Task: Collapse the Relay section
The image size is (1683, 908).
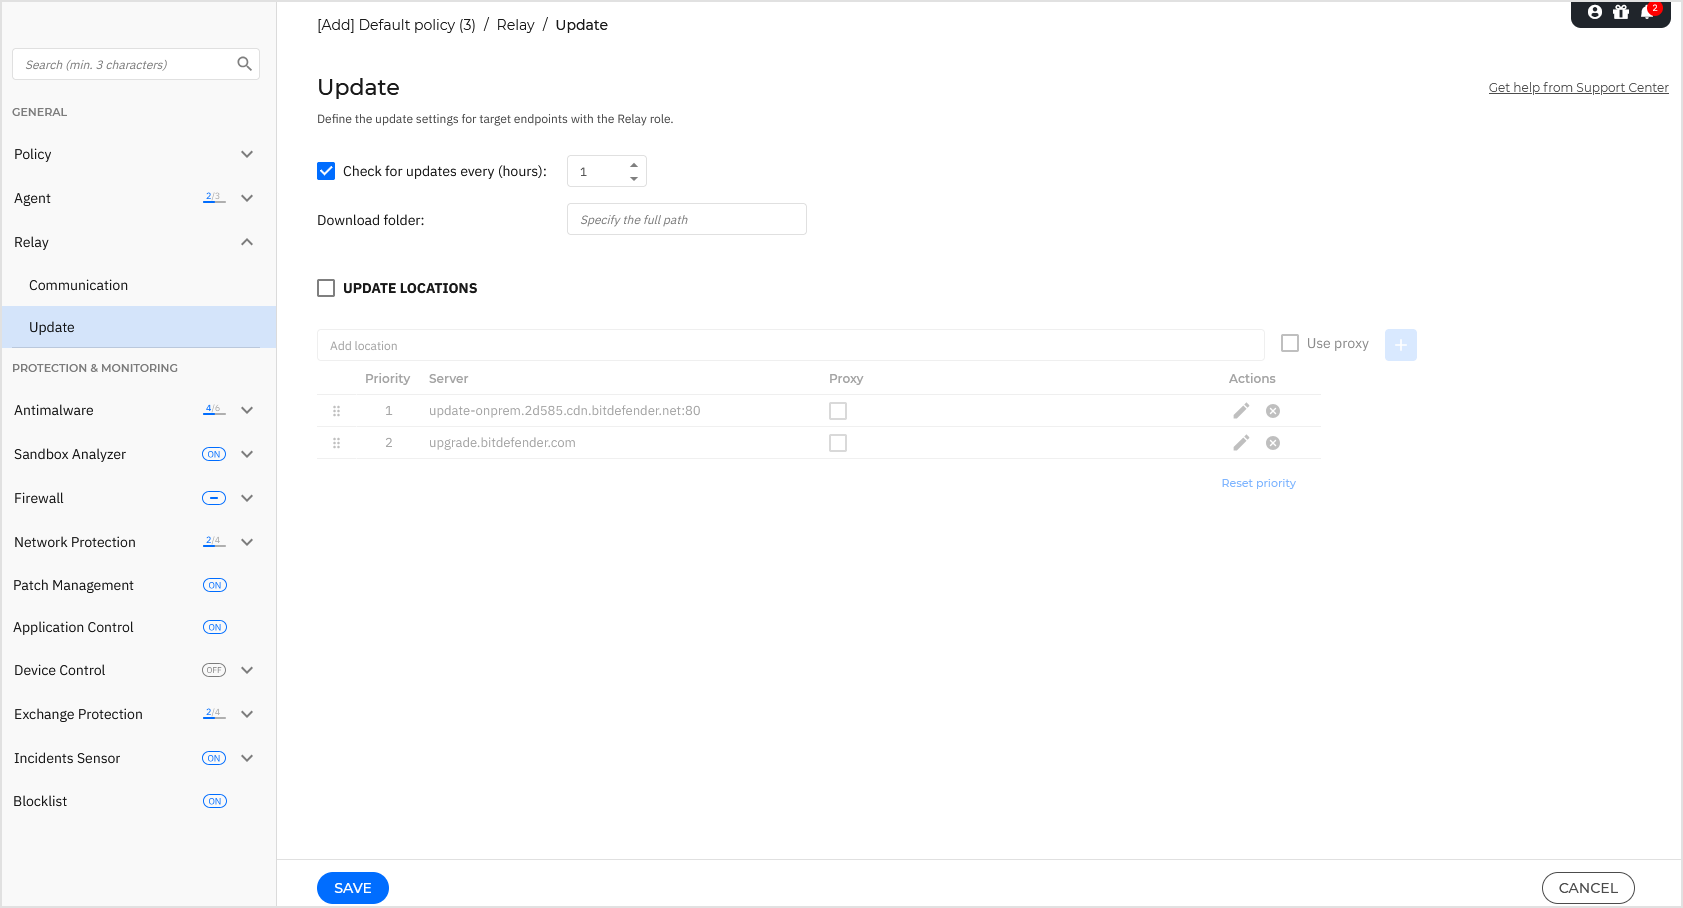Action: (247, 242)
